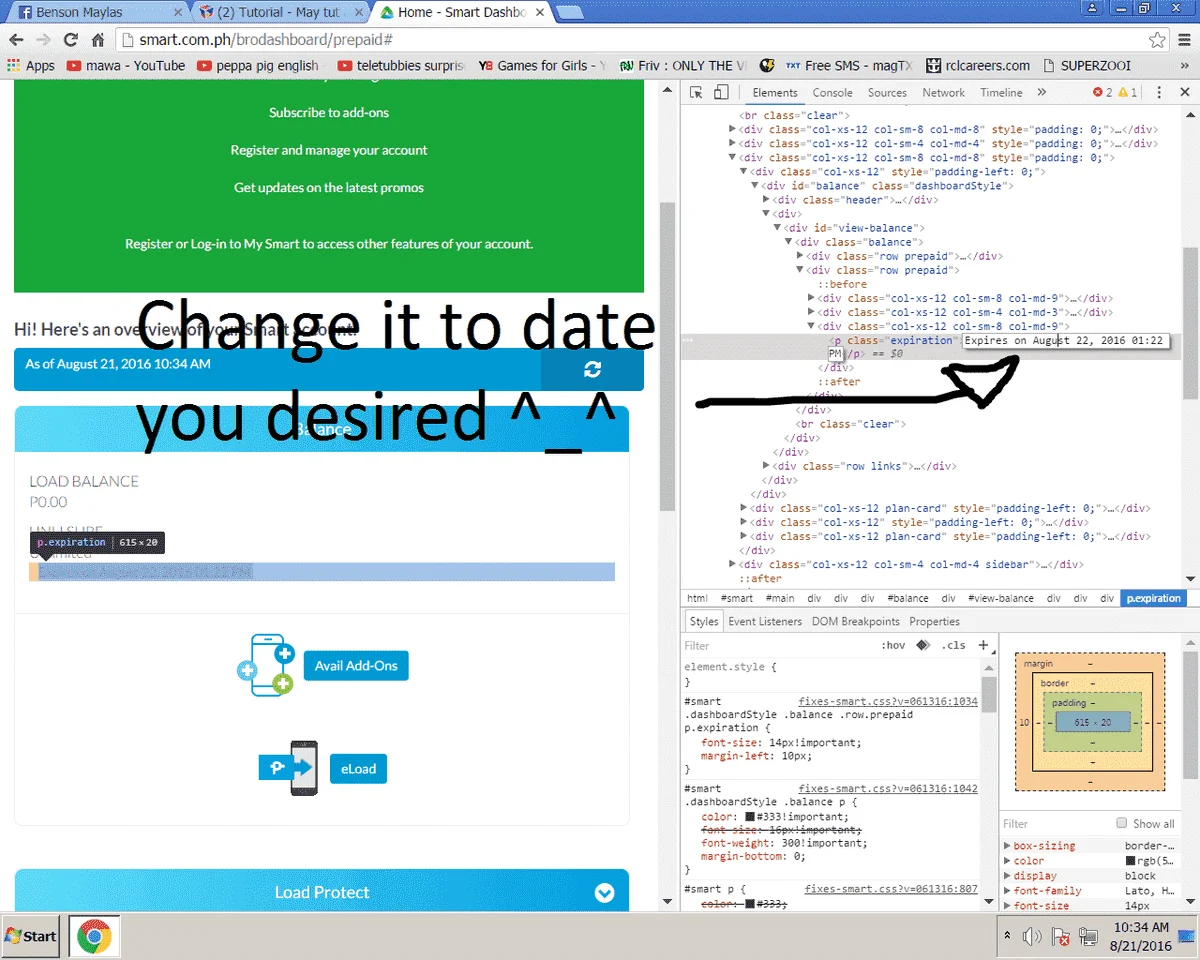Expand the div class="row links" node
1200x960 pixels.
(x=767, y=465)
